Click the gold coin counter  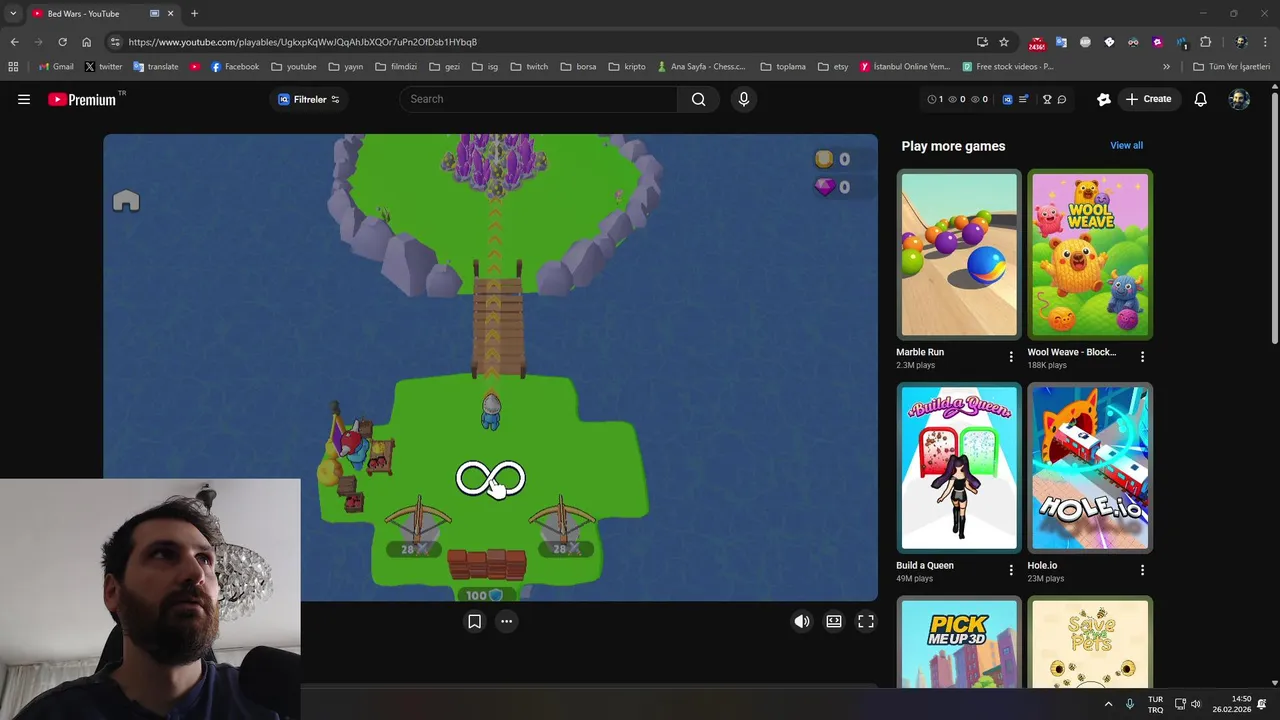(832, 159)
